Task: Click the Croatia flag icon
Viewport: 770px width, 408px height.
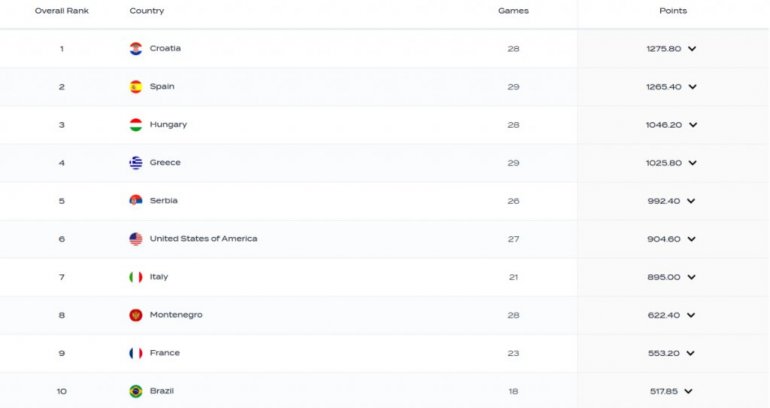Action: 136,48
